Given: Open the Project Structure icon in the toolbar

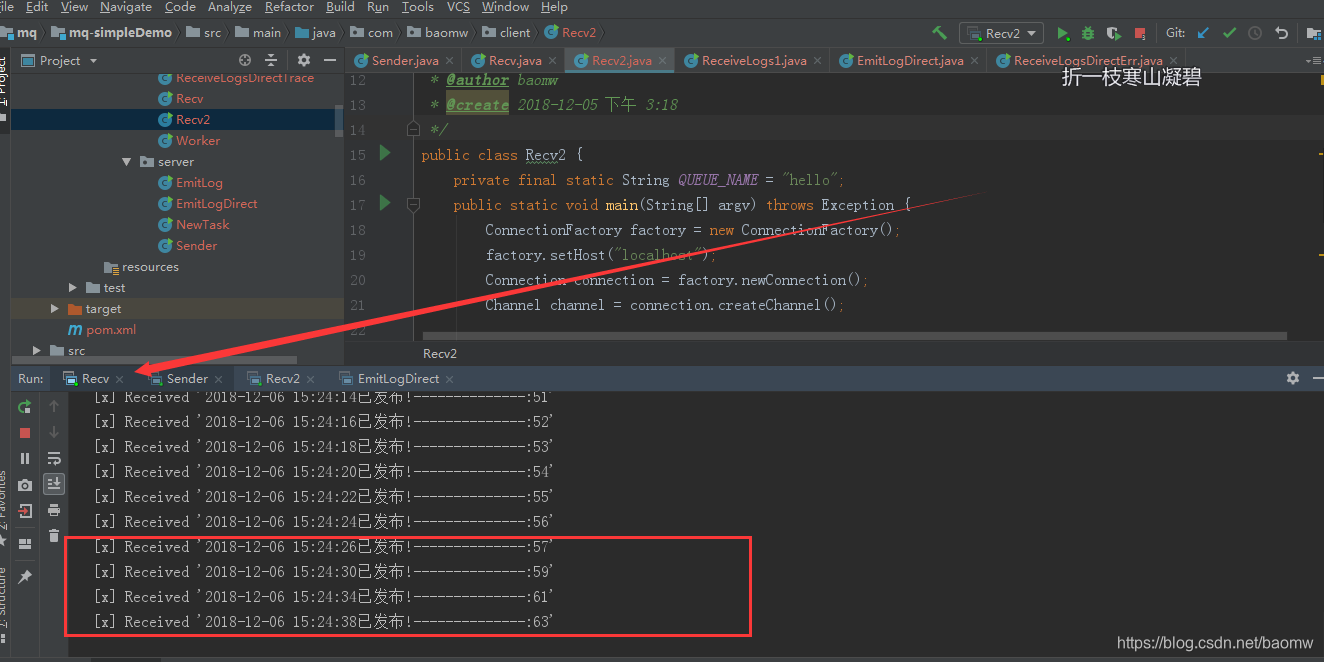Looking at the screenshot, I should [1316, 33].
